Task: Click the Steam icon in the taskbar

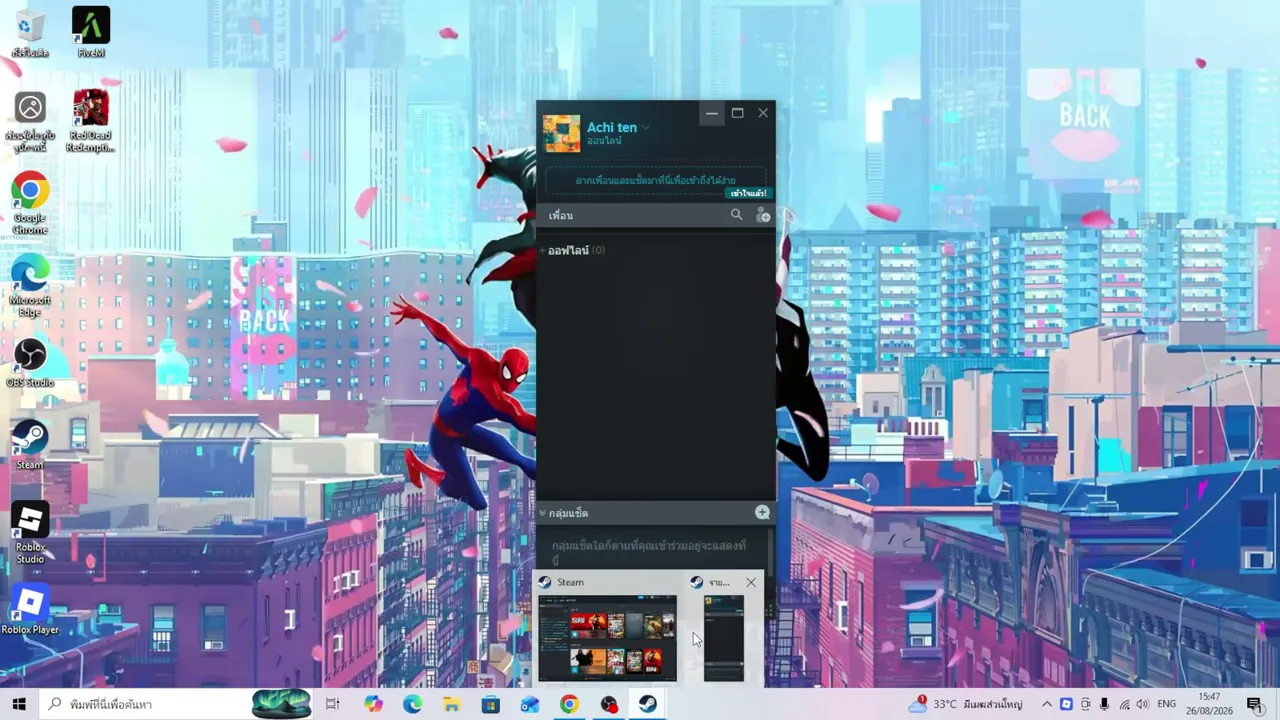Action: (x=647, y=704)
